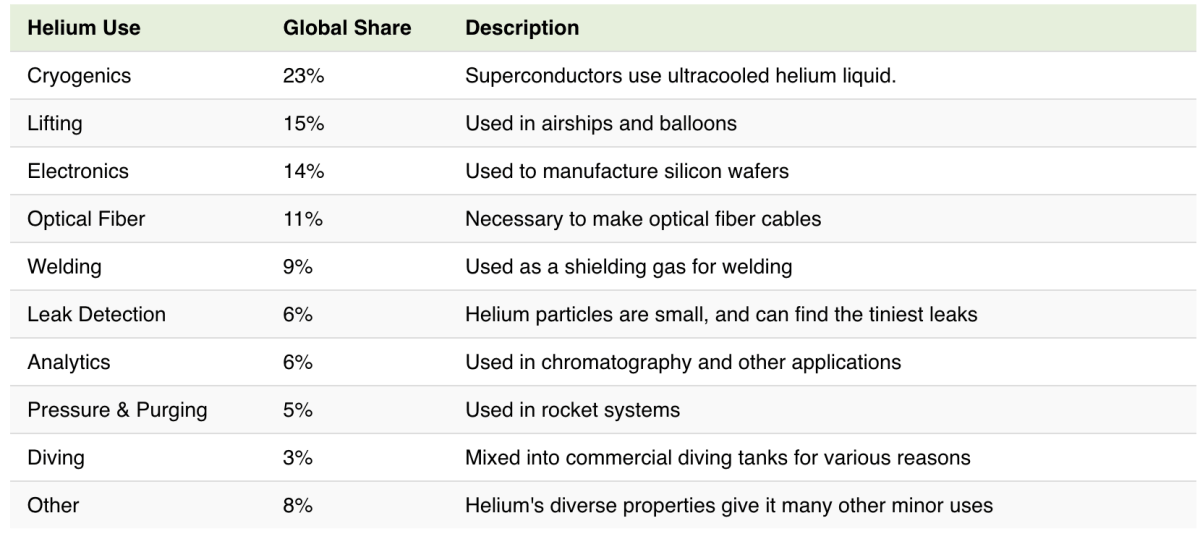Click the Description column header
The image size is (1200, 547).
tap(522, 28)
